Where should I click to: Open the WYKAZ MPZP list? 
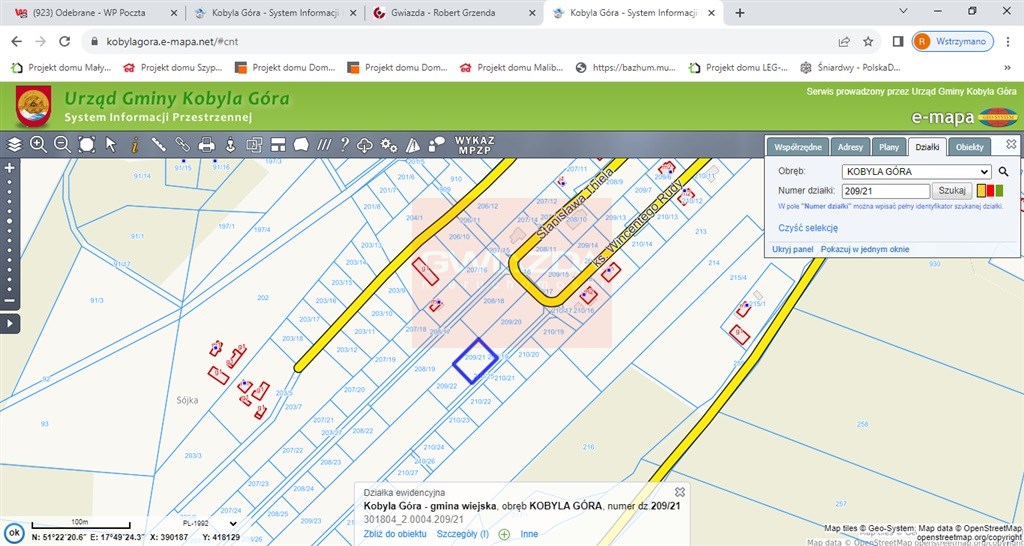click(x=475, y=146)
